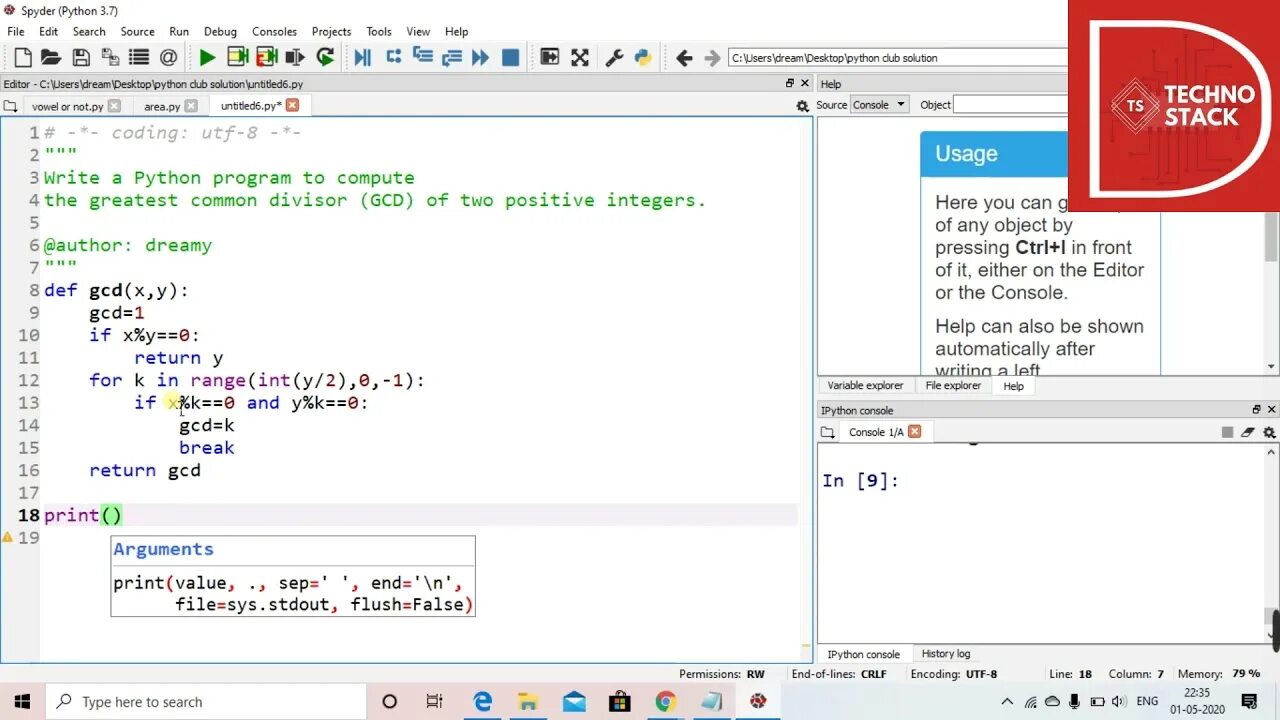This screenshot has height=720, width=1280.
Task: Click the Windows Start button
Action: click(x=22, y=701)
